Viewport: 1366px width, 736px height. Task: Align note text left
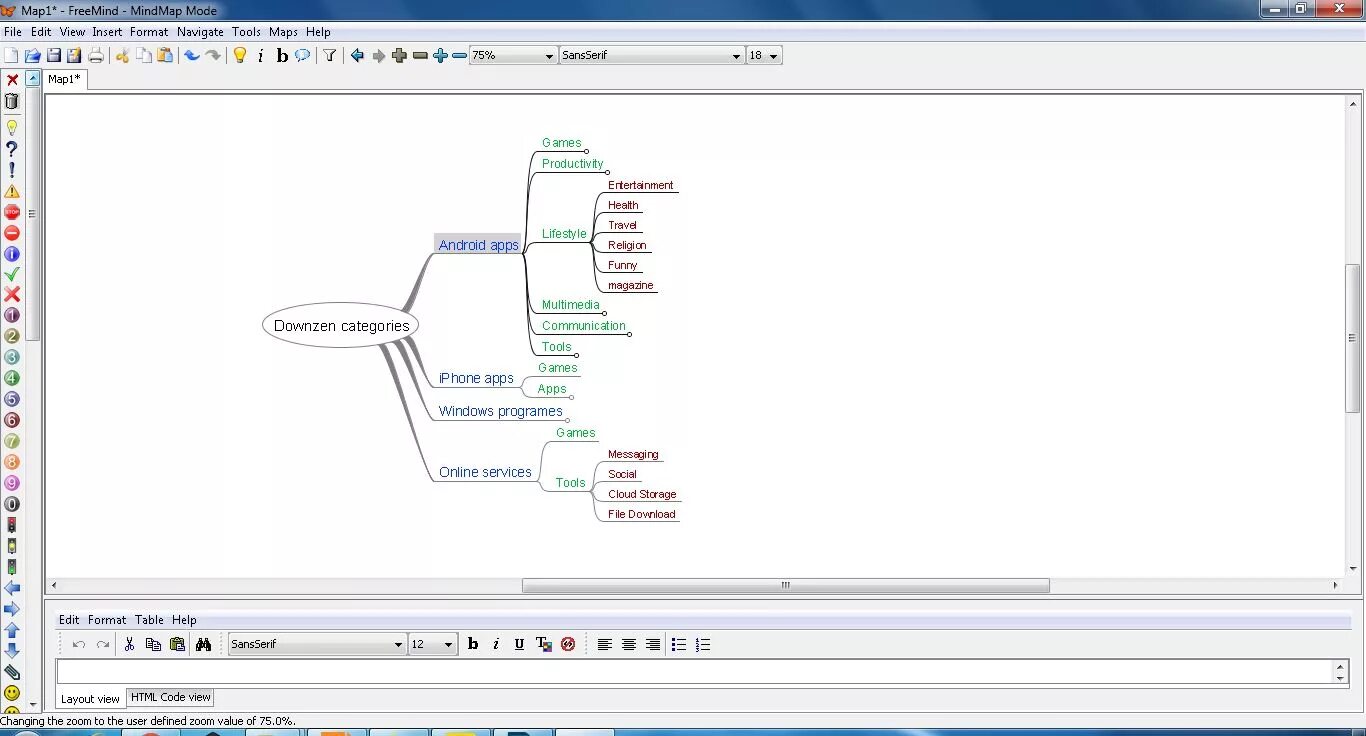[x=605, y=645]
